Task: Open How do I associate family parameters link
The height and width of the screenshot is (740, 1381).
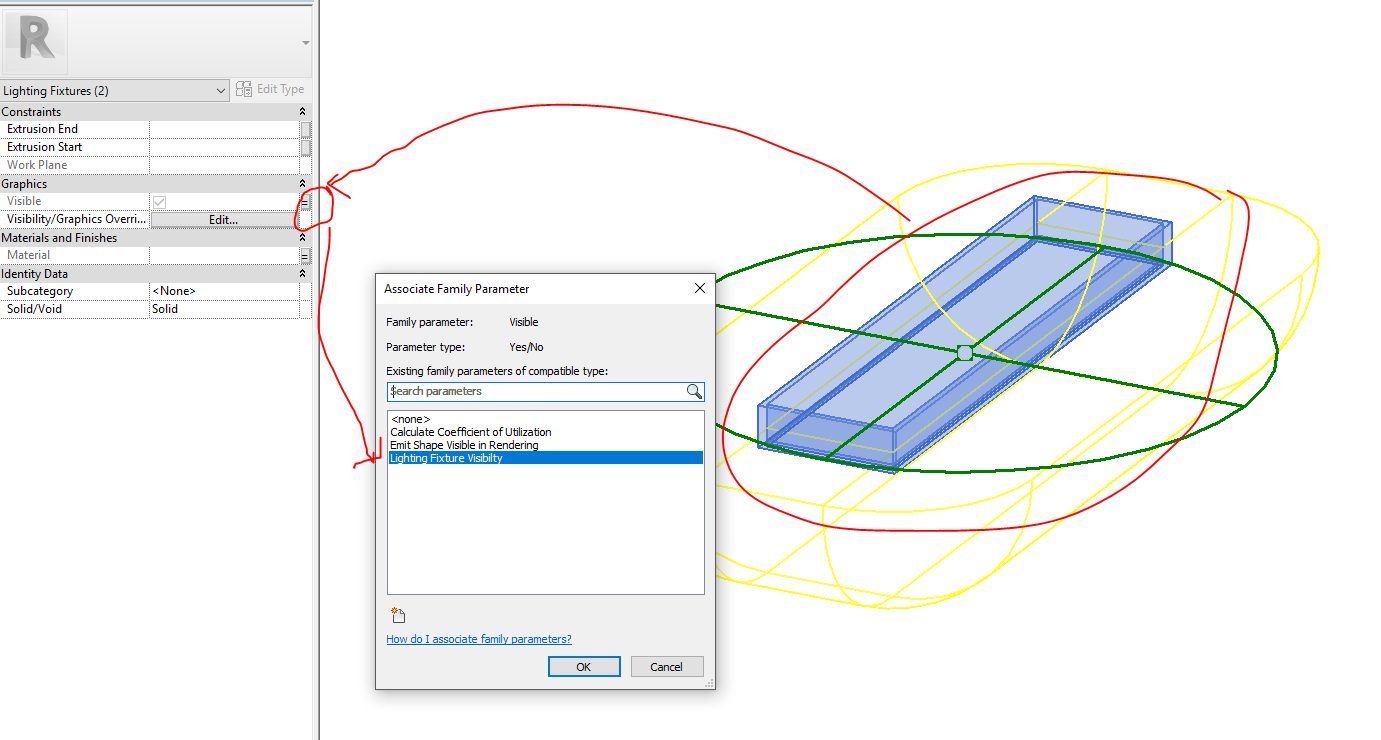Action: [479, 639]
